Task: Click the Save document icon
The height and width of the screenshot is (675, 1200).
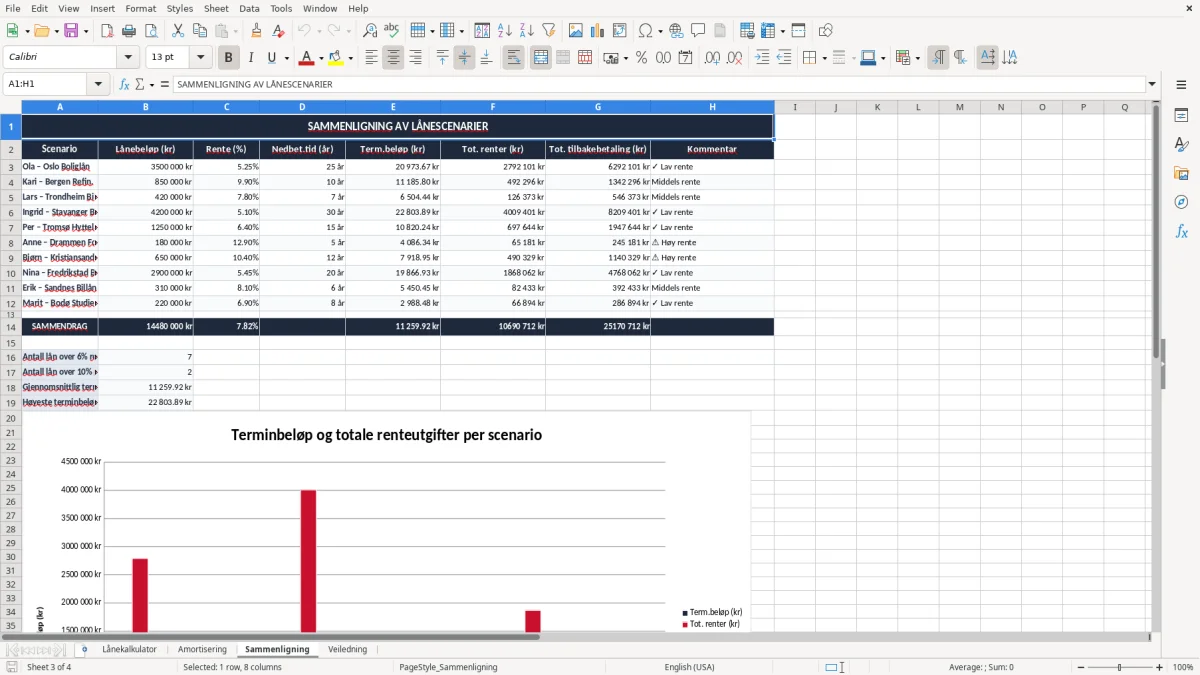Action: (x=71, y=31)
